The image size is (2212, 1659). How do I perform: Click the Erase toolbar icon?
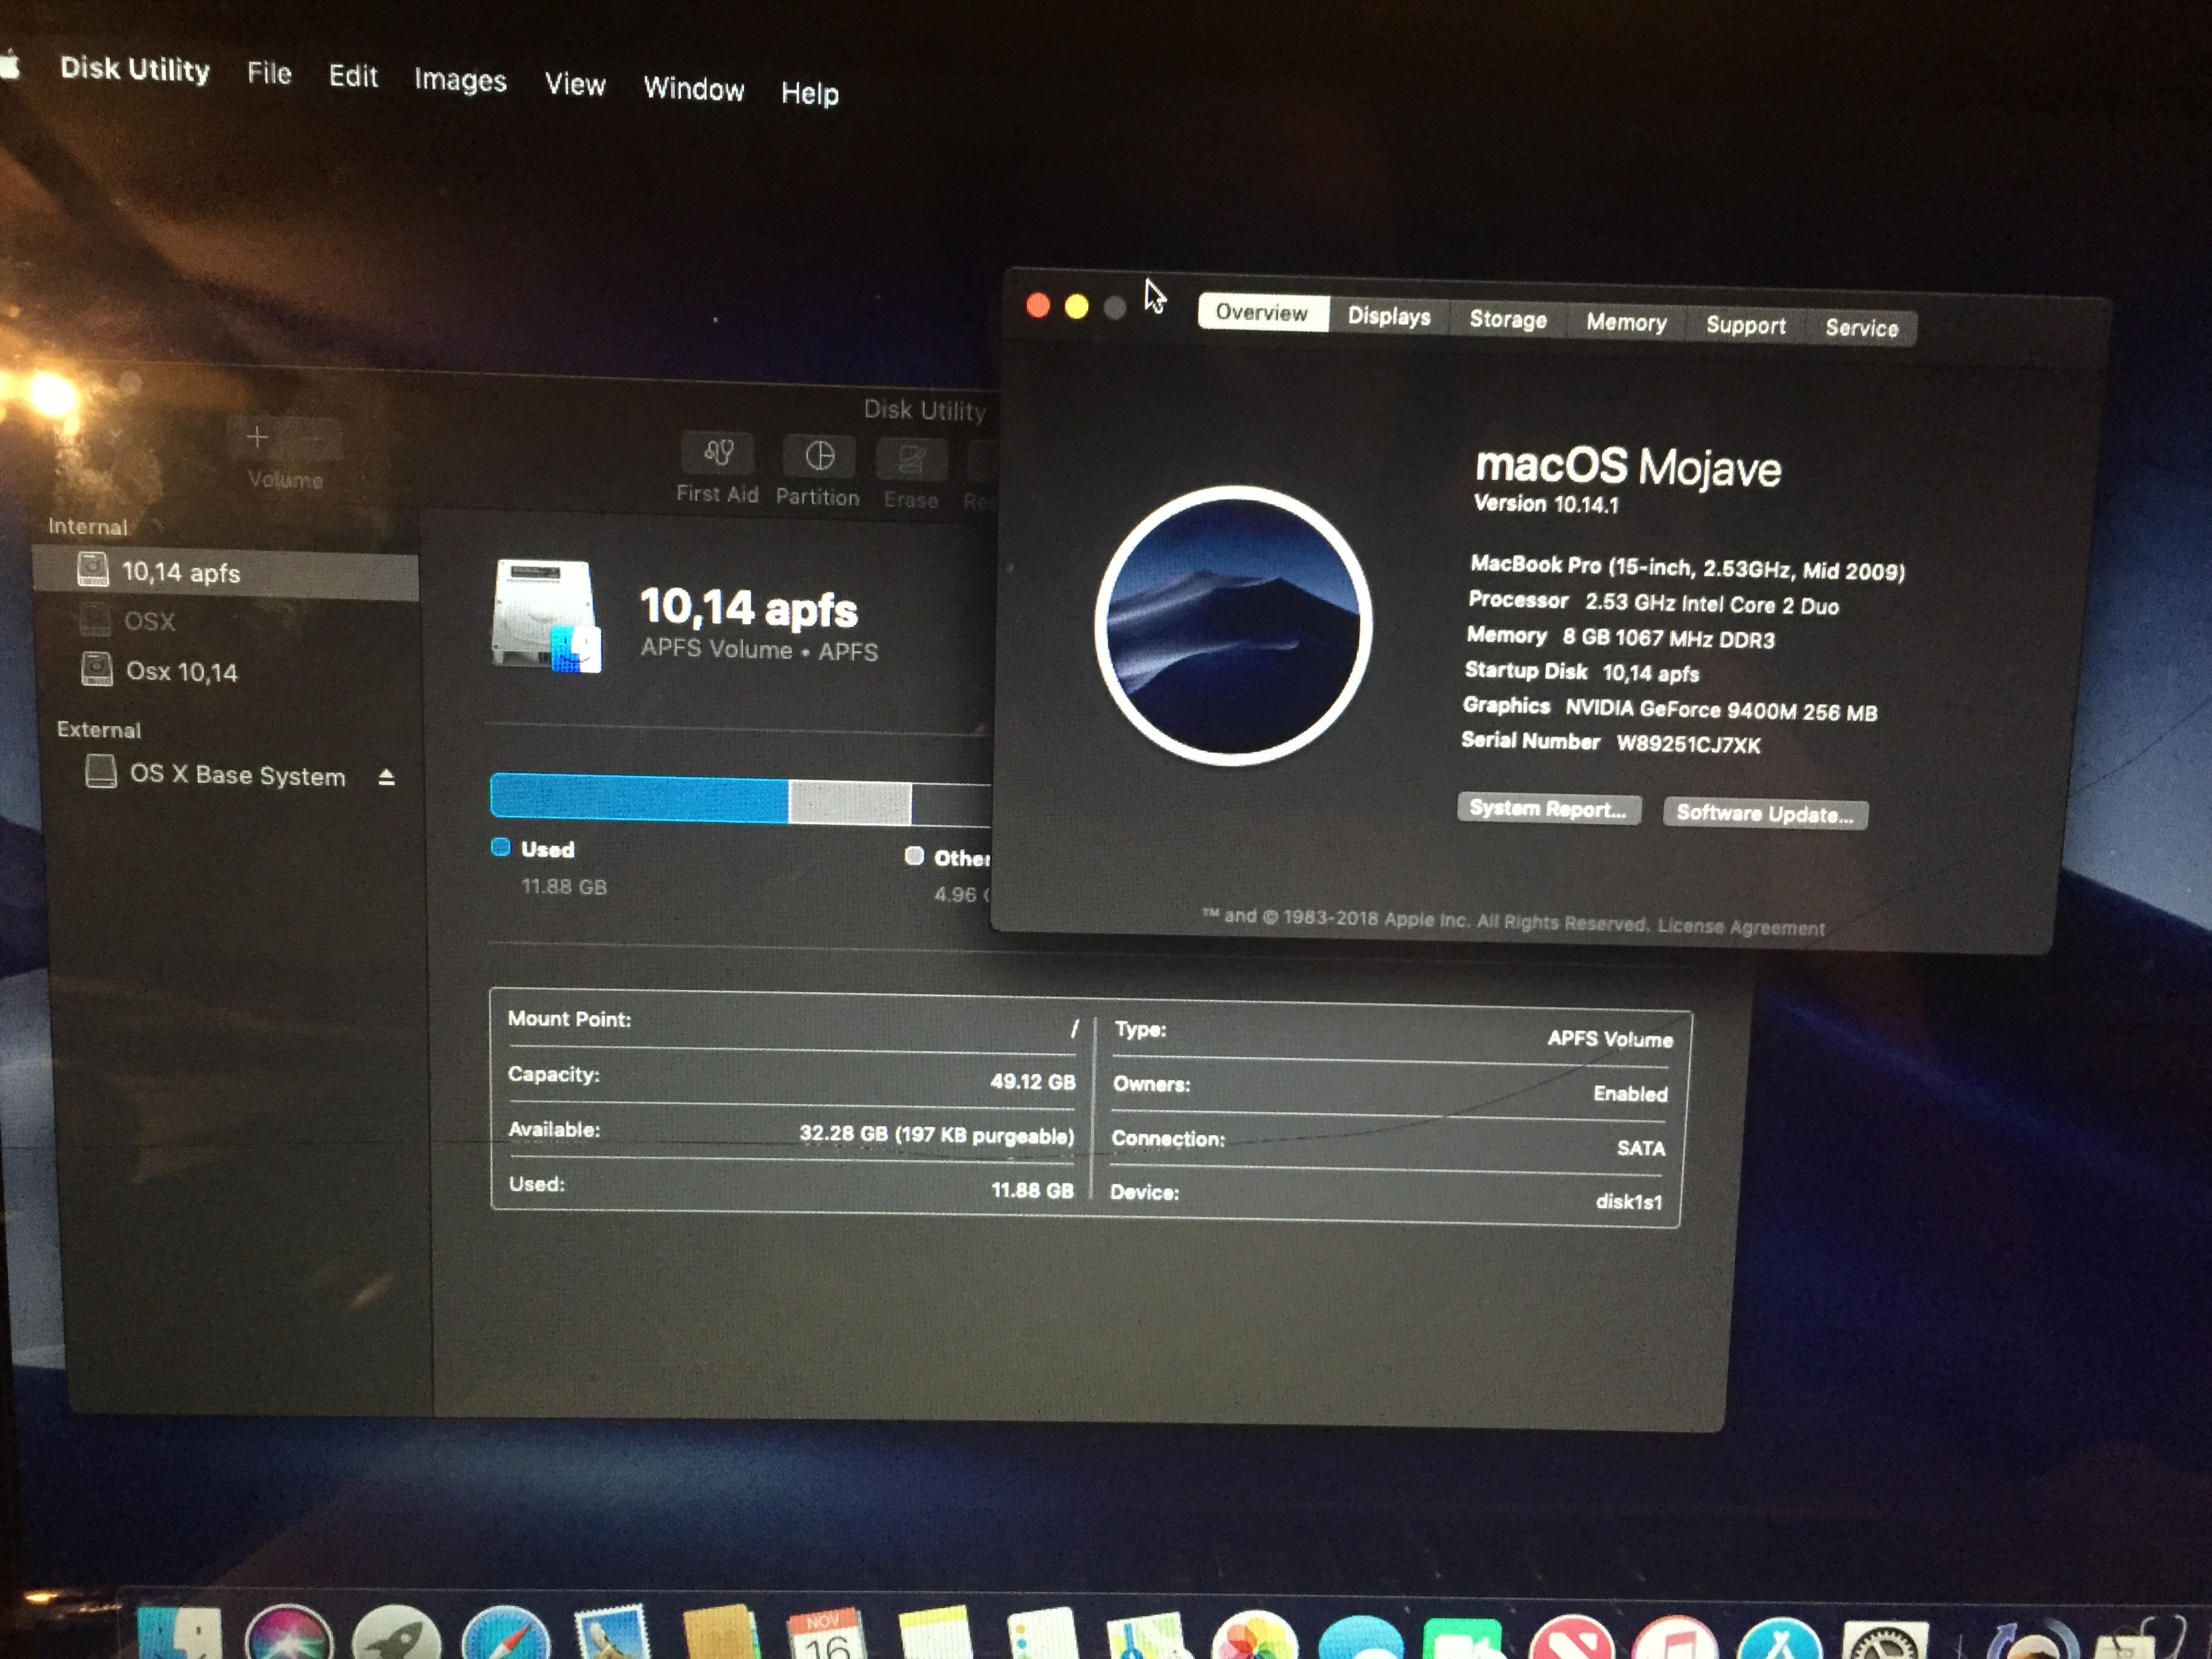tap(911, 461)
